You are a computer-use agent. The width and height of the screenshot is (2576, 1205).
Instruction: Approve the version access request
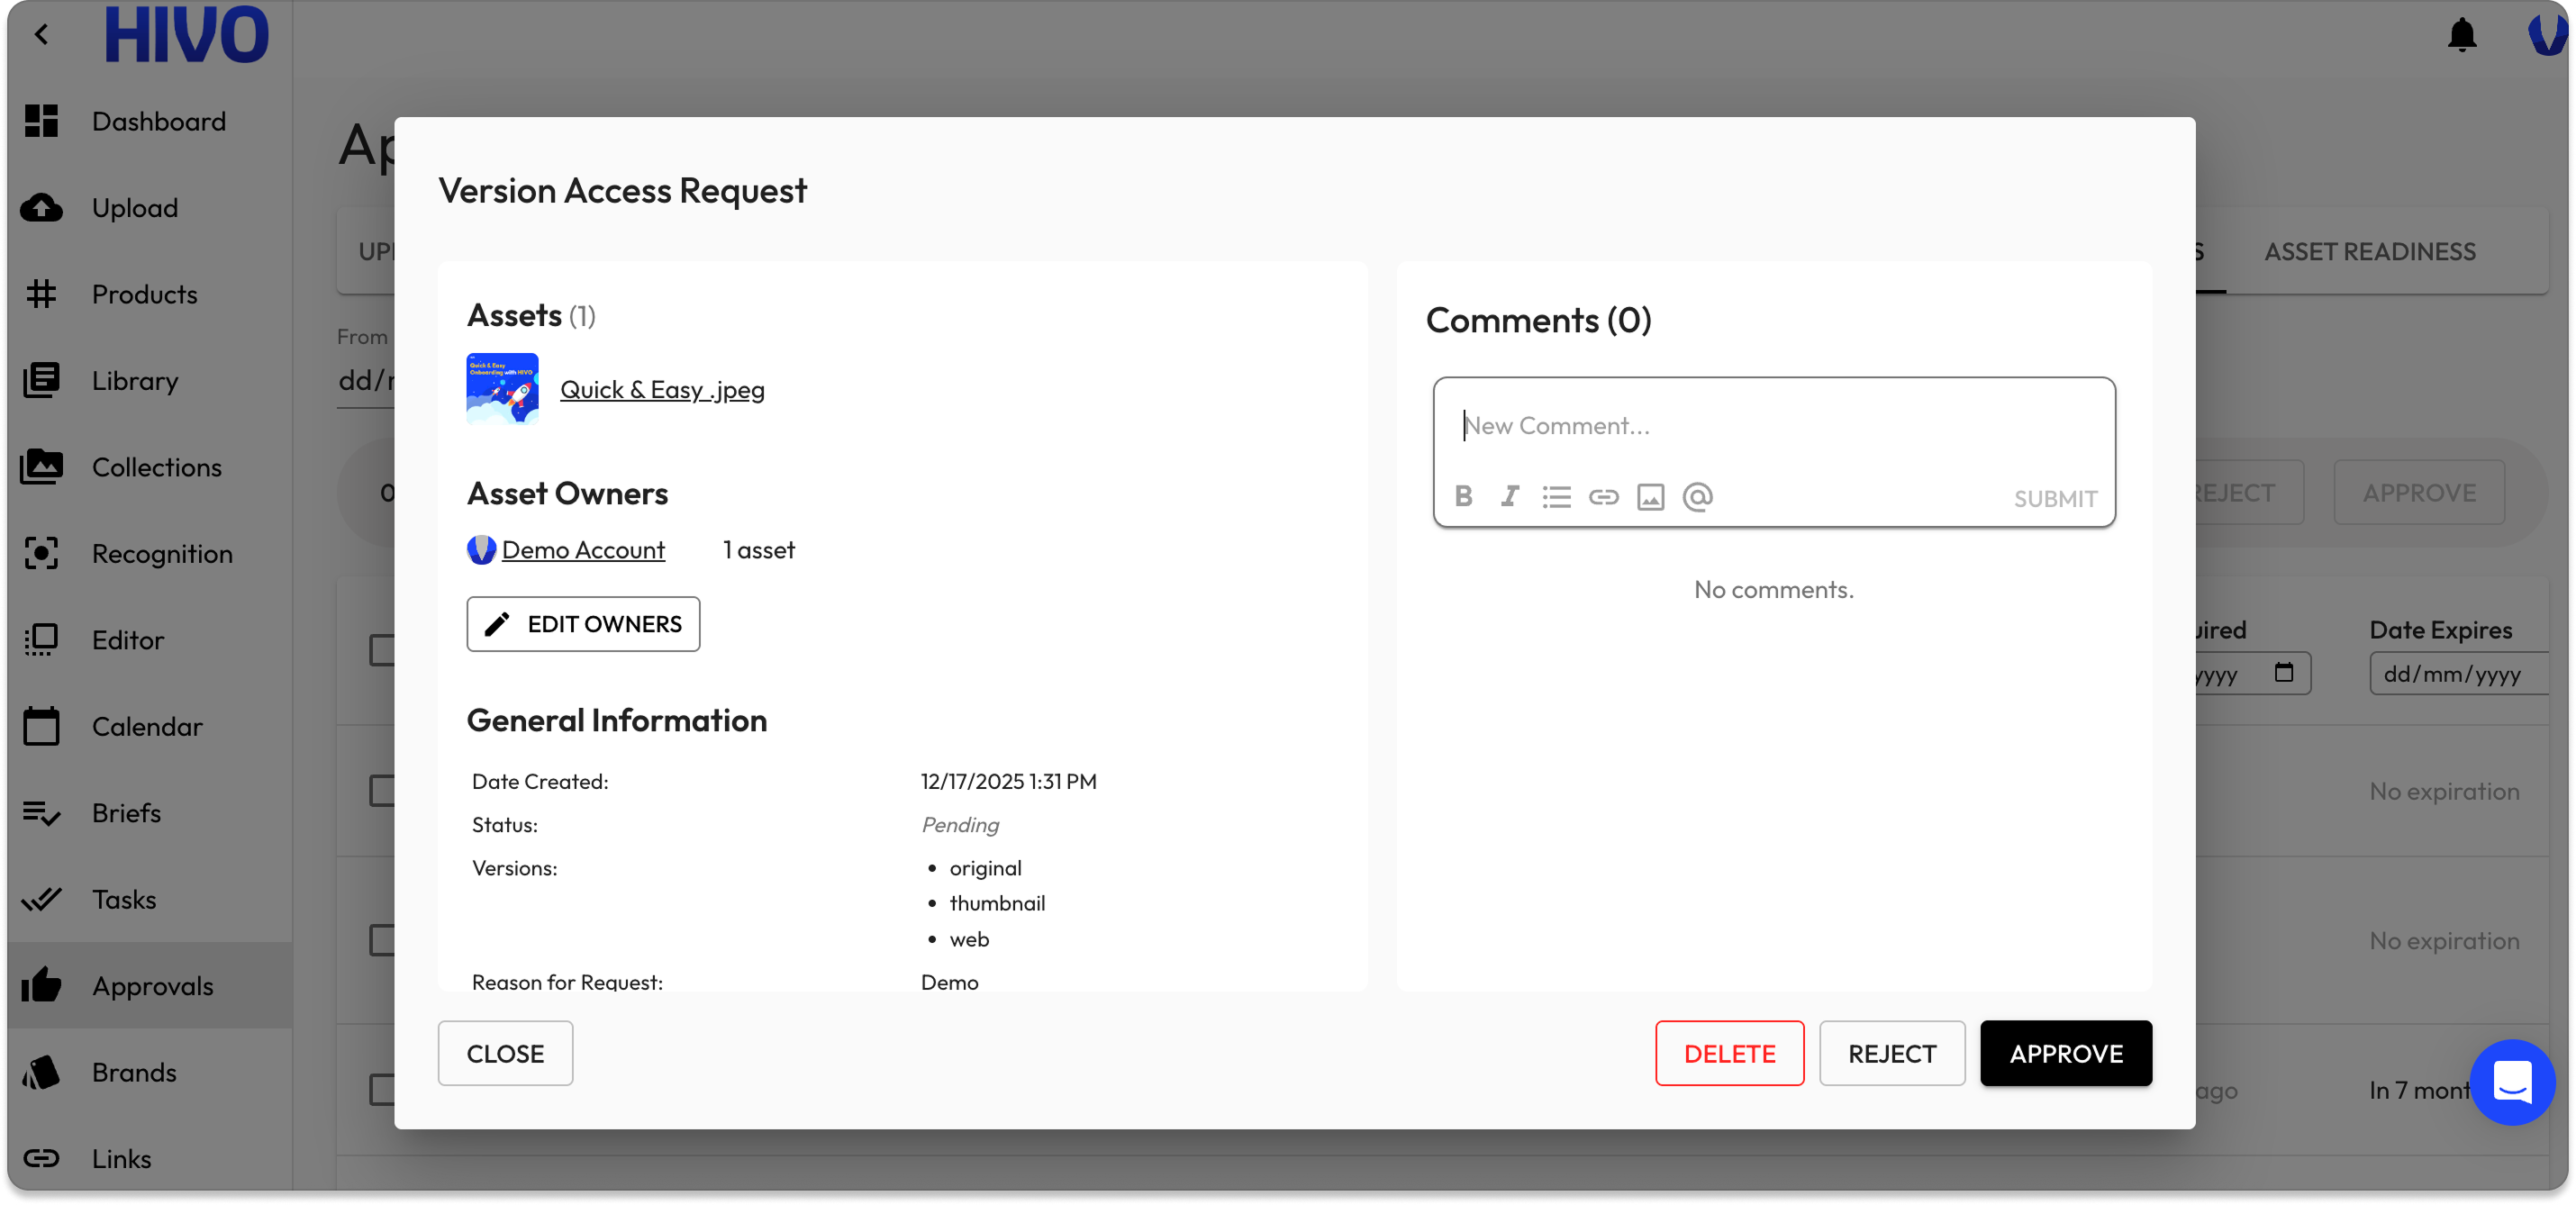(x=2065, y=1053)
